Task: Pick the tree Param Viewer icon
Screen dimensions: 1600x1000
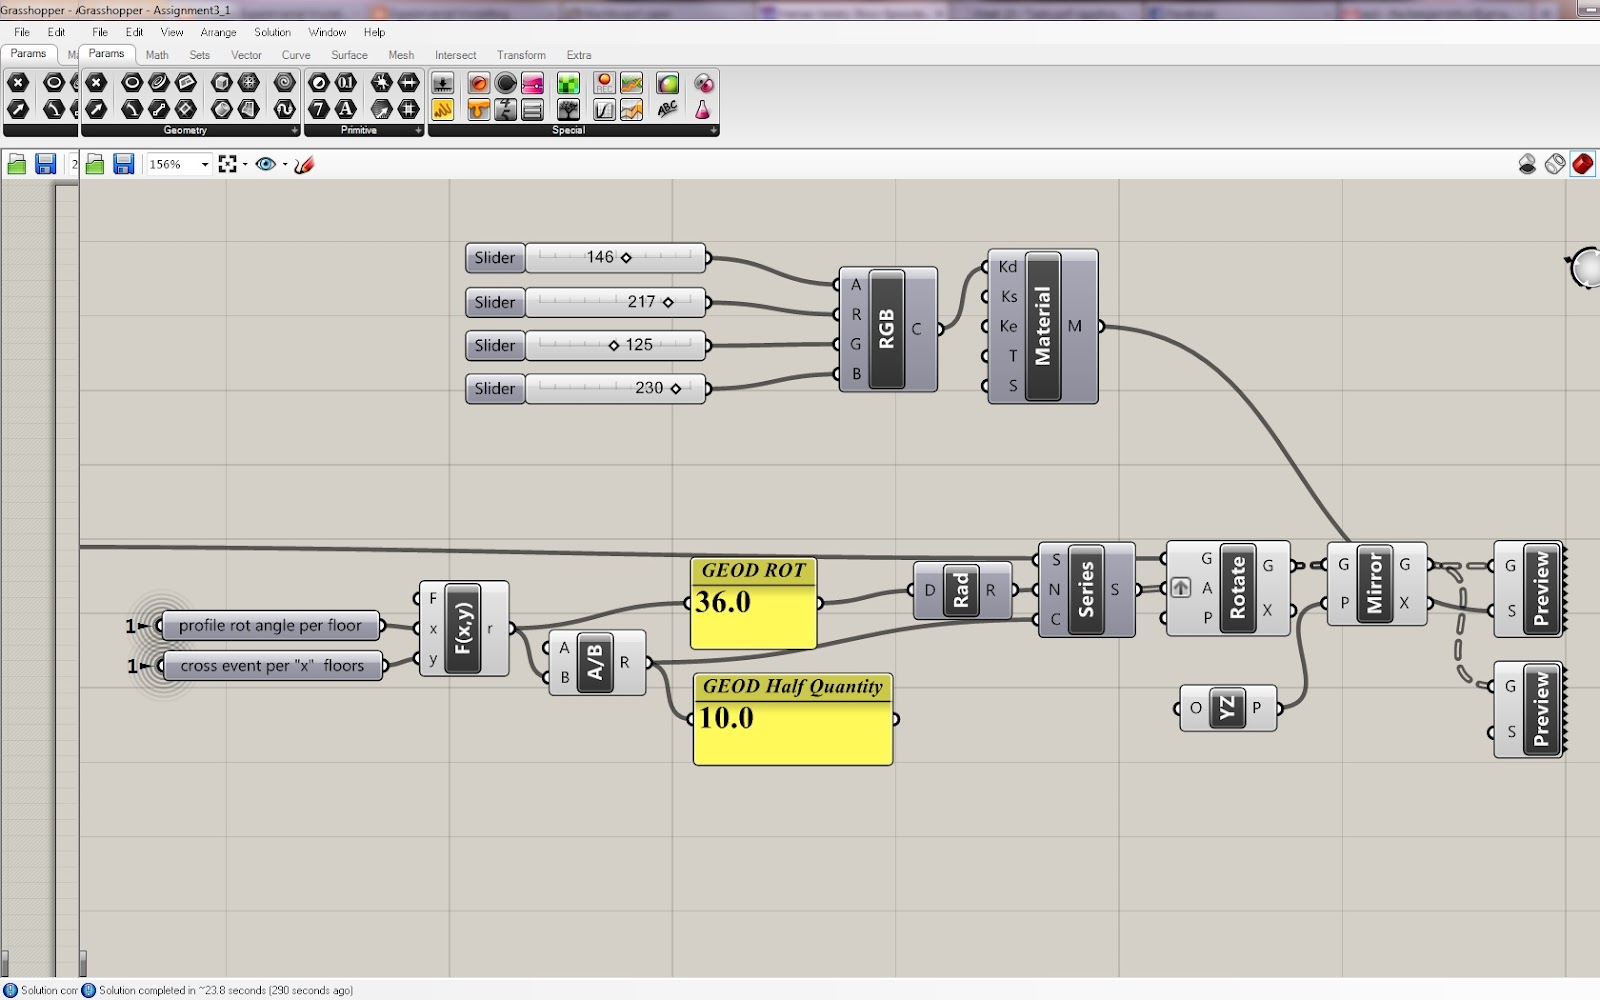Action: pos(568,109)
